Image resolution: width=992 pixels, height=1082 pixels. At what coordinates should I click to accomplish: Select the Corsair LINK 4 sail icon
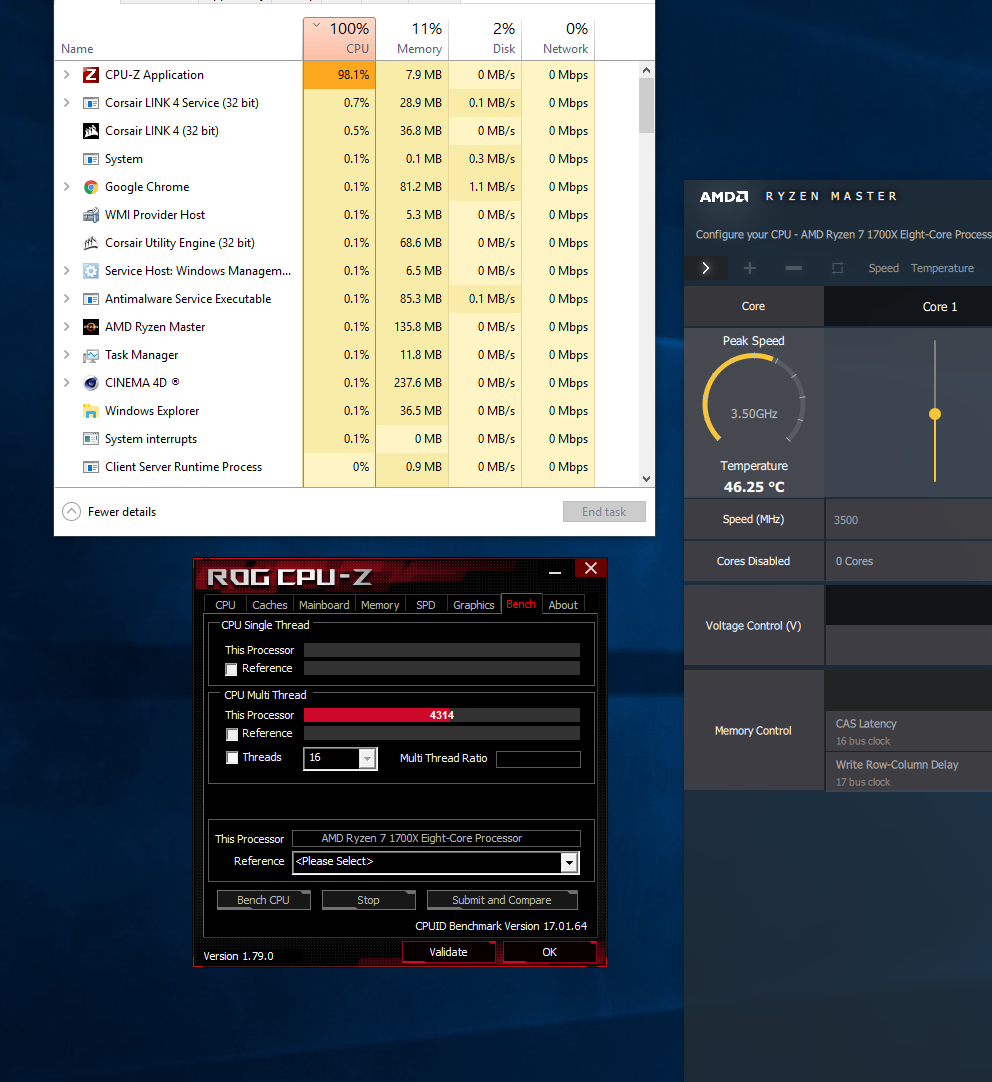tap(90, 131)
